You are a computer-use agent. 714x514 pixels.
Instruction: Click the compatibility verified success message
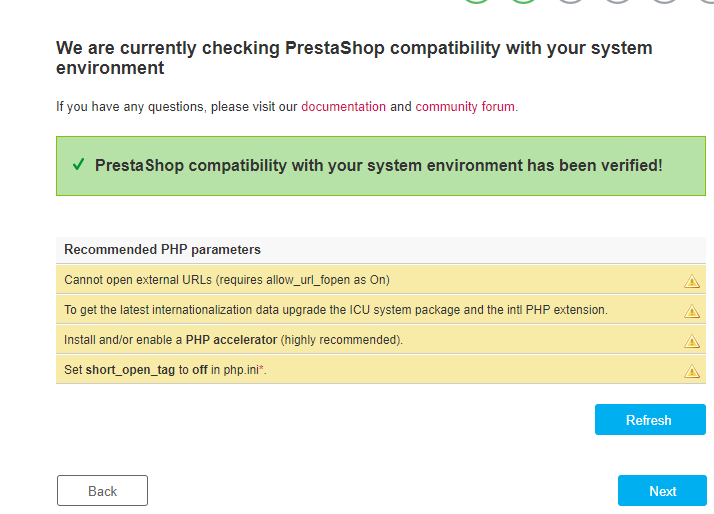click(x=378, y=165)
